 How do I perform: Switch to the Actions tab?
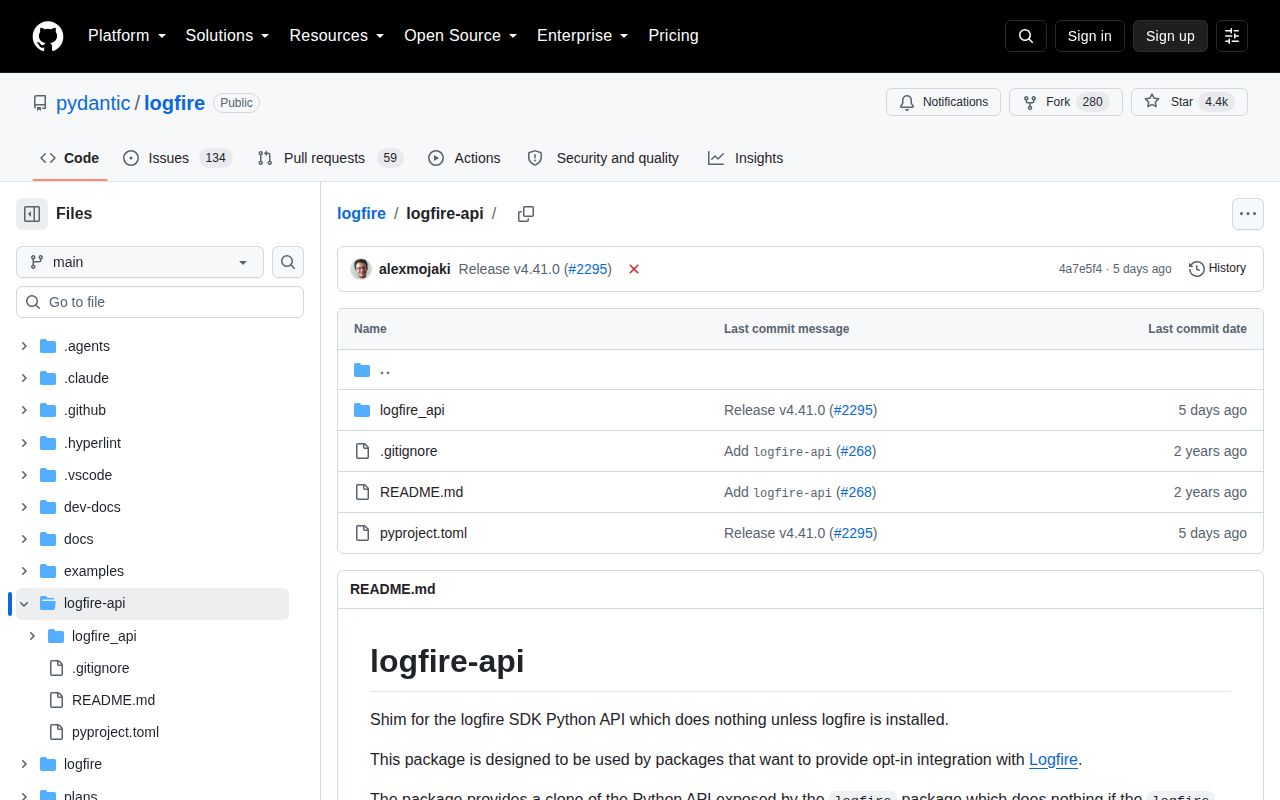point(464,158)
